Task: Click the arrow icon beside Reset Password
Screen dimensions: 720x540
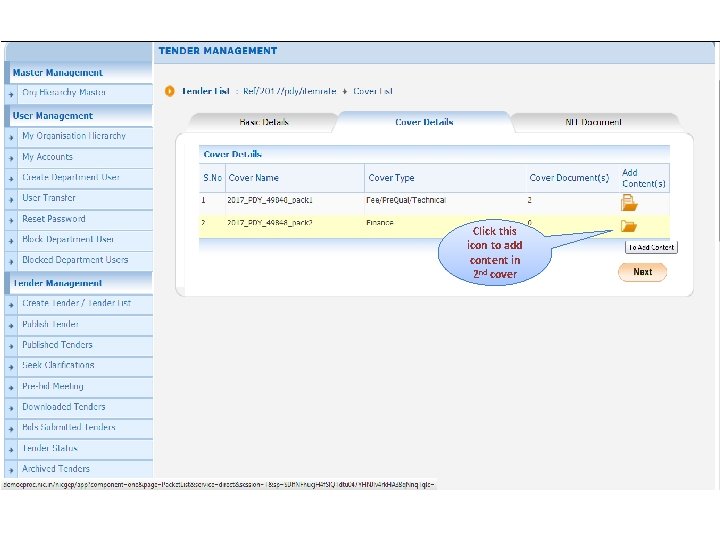Action: [11, 220]
